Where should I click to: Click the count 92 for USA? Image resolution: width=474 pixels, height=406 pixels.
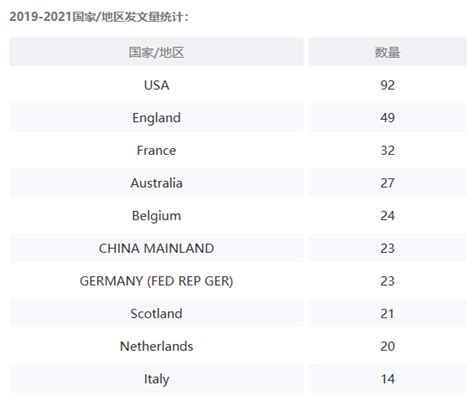(x=387, y=85)
